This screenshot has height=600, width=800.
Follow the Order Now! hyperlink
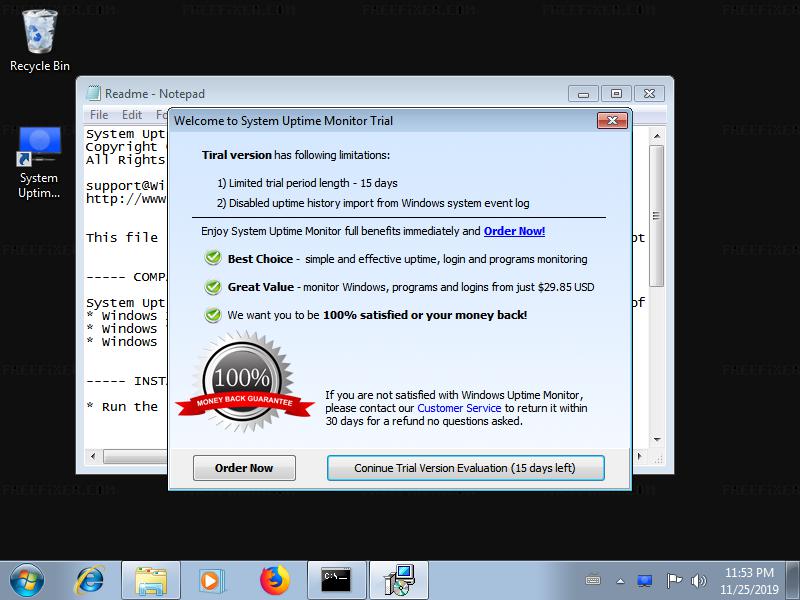514,231
